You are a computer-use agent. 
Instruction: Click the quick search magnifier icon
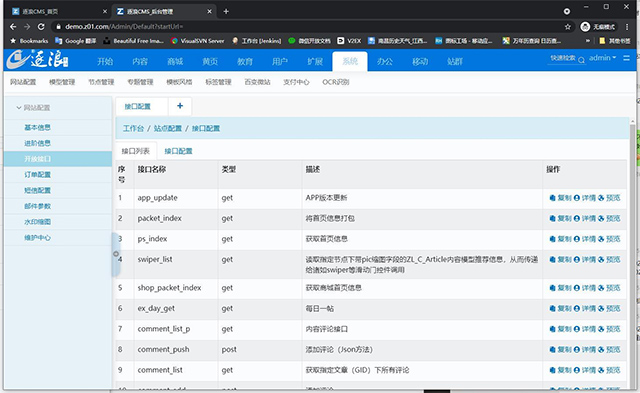[581, 60]
